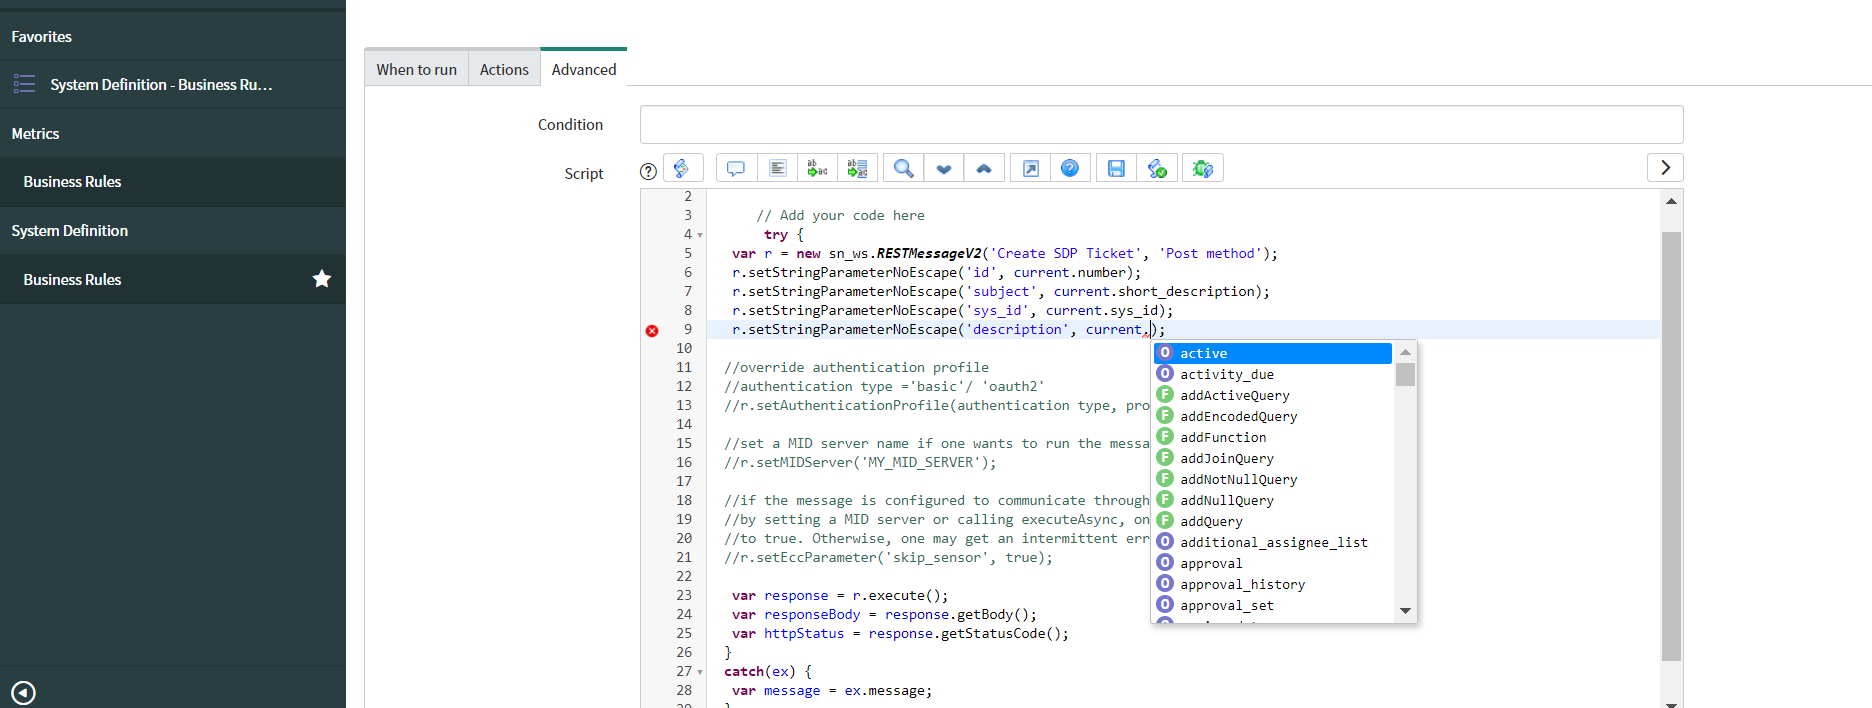This screenshot has height=708, width=1872.
Task: Click the Replace All icon
Action: coord(857,168)
